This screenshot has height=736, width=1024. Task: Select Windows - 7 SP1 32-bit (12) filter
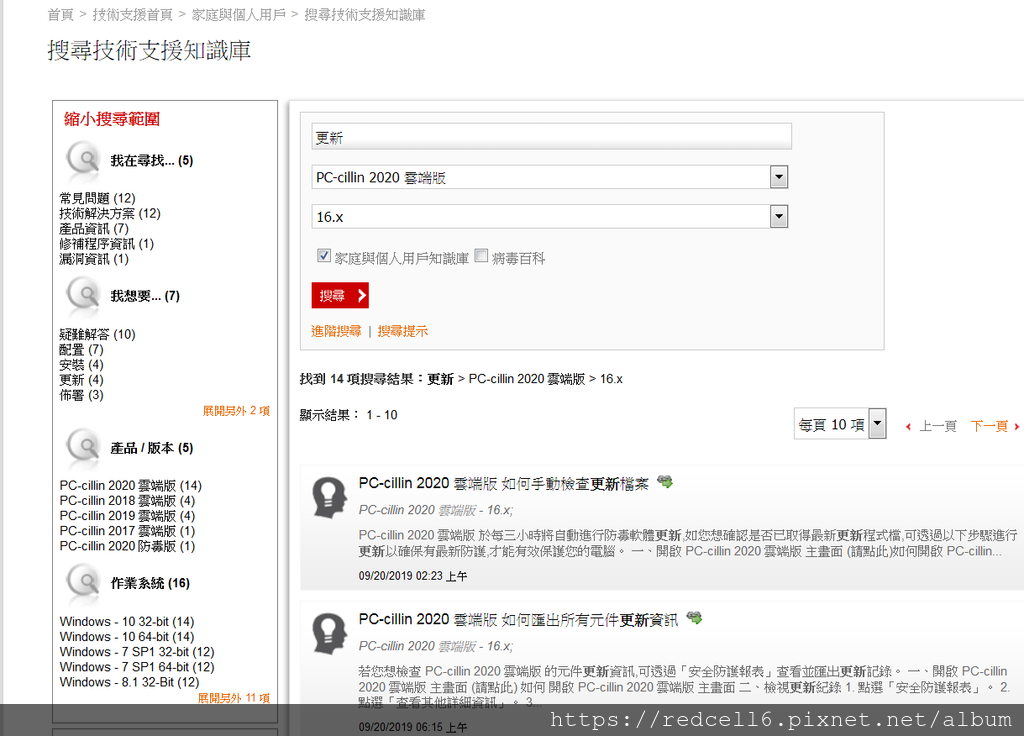tap(137, 652)
